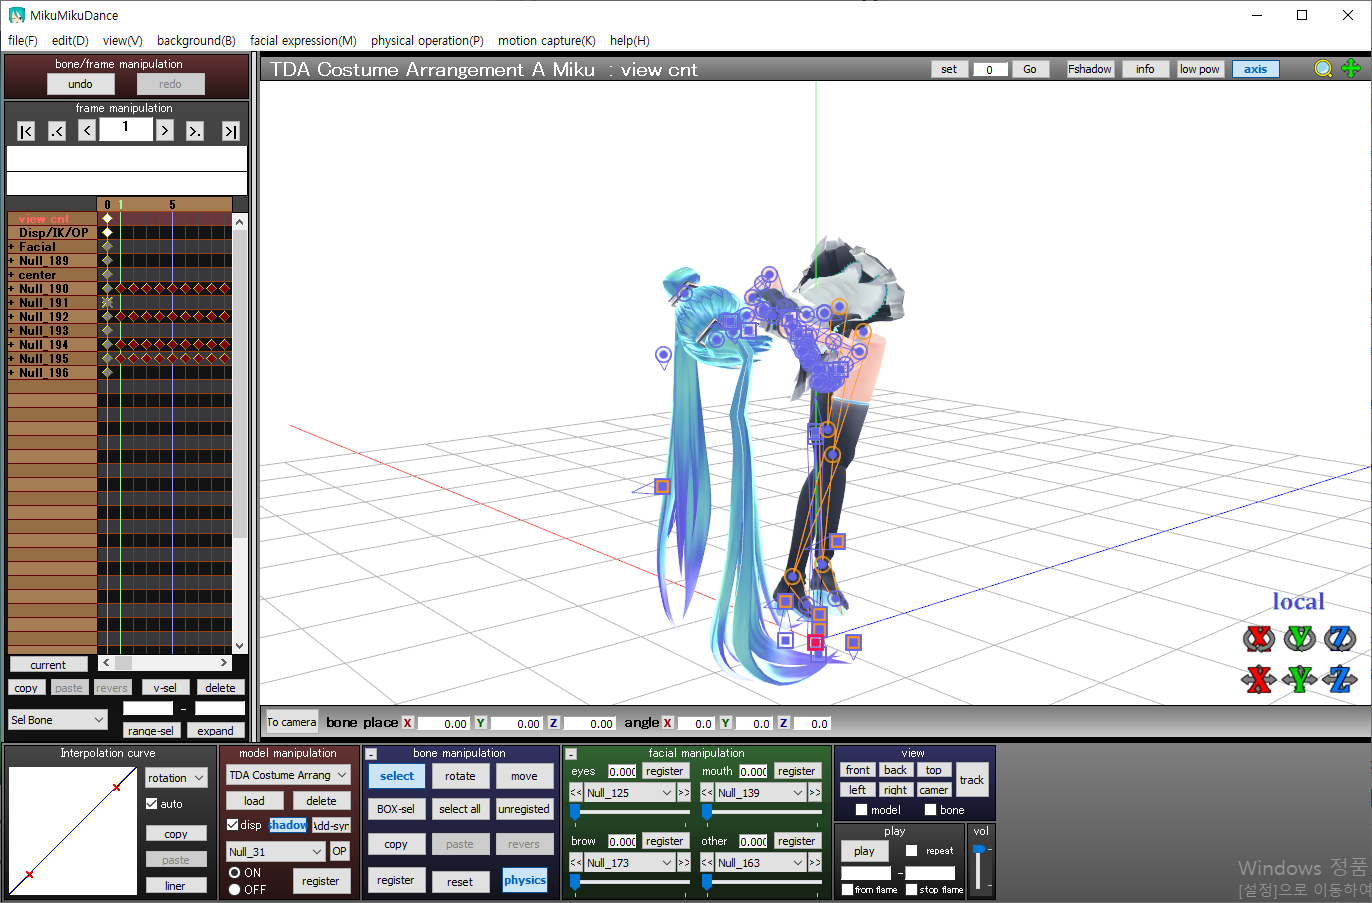This screenshot has height=903, width=1372.
Task: Previous mouth morph arrow button
Action: pyautogui.click(x=707, y=793)
